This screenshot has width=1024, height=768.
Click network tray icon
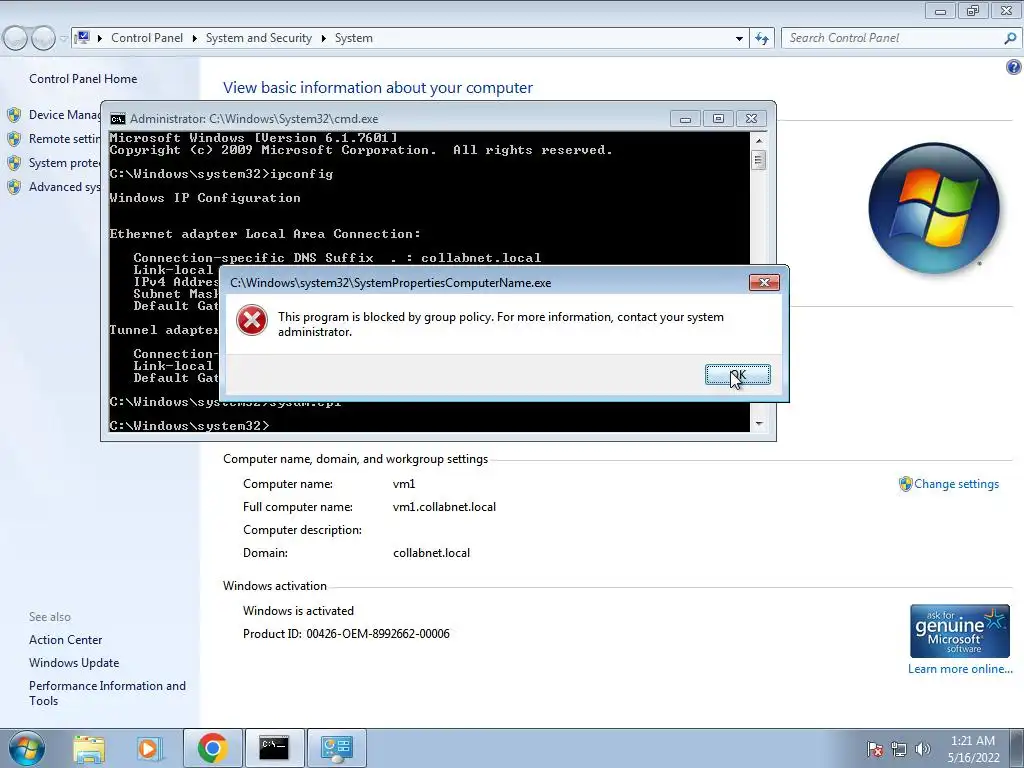coord(899,749)
